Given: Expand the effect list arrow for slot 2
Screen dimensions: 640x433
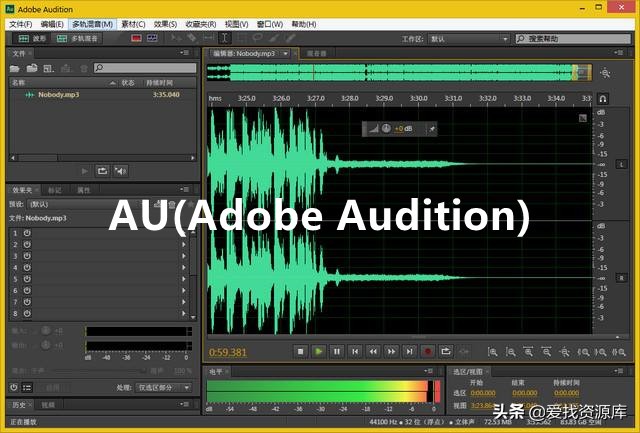Looking at the screenshot, I should point(184,244).
